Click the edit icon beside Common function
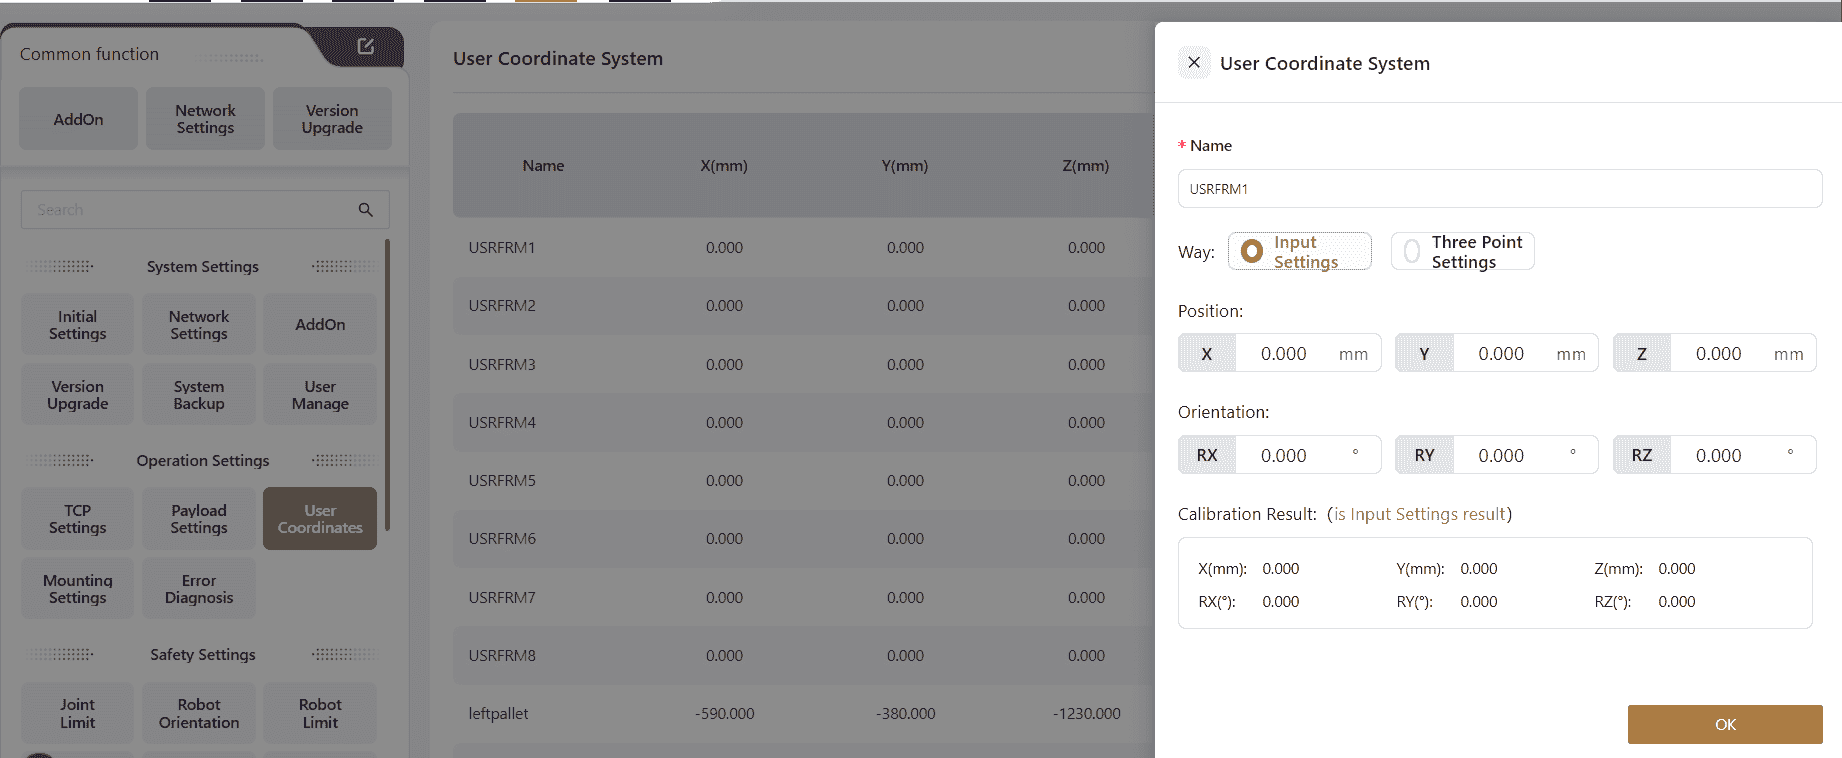The height and width of the screenshot is (758, 1842). tap(365, 46)
